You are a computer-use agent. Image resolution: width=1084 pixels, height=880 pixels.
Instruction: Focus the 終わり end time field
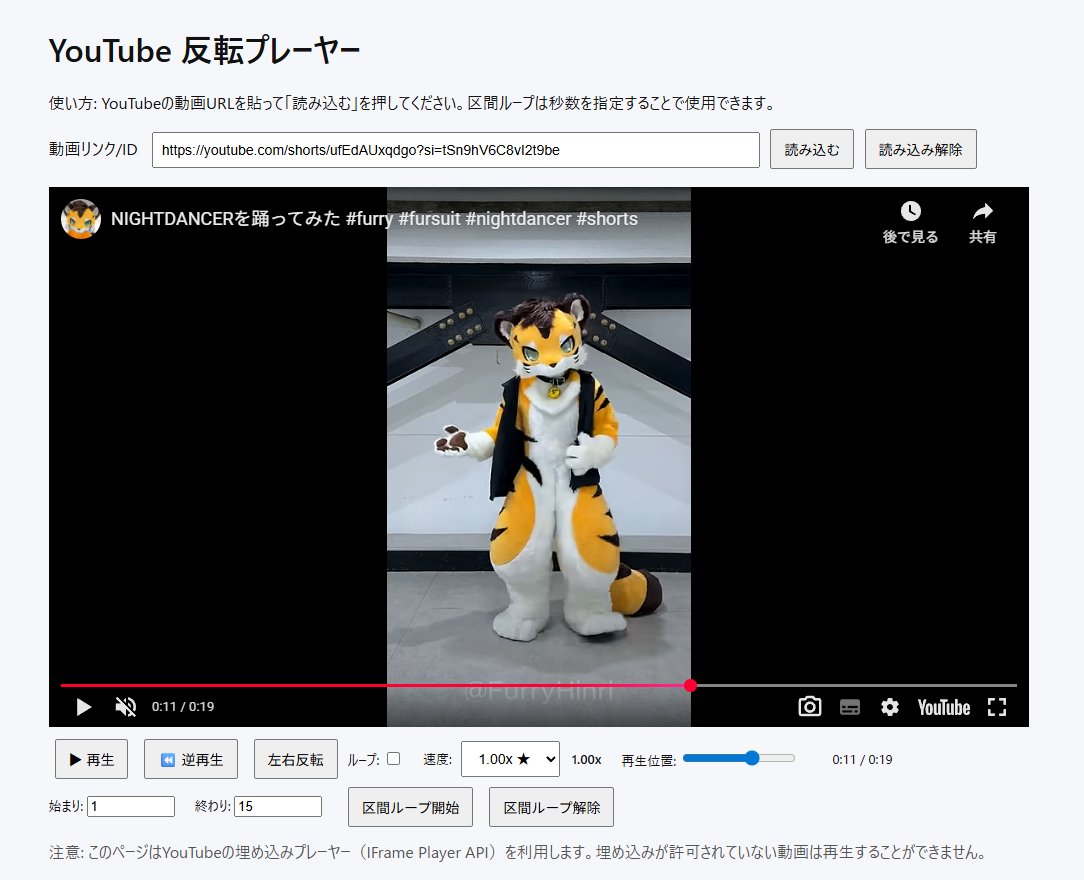tap(278, 806)
